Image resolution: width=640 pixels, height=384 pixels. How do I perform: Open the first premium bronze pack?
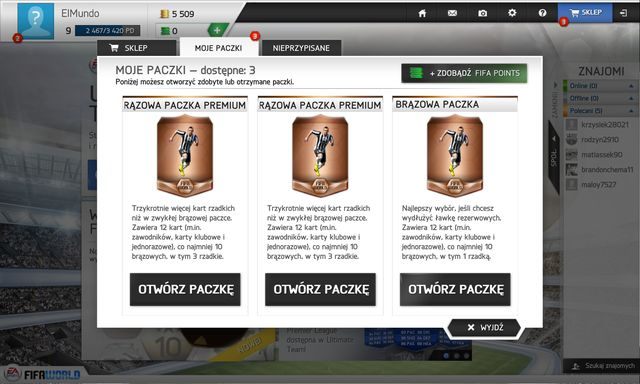(185, 289)
